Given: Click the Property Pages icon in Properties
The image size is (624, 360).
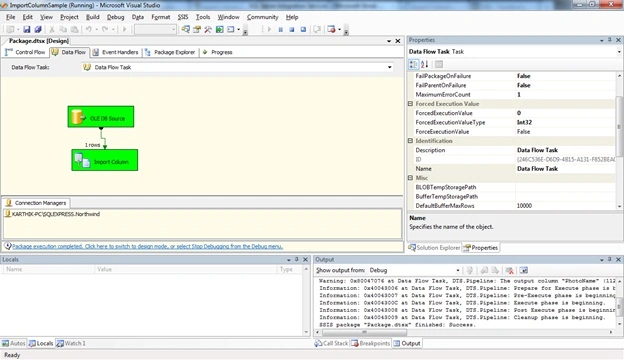Looking at the screenshot, I should (x=439, y=64).
